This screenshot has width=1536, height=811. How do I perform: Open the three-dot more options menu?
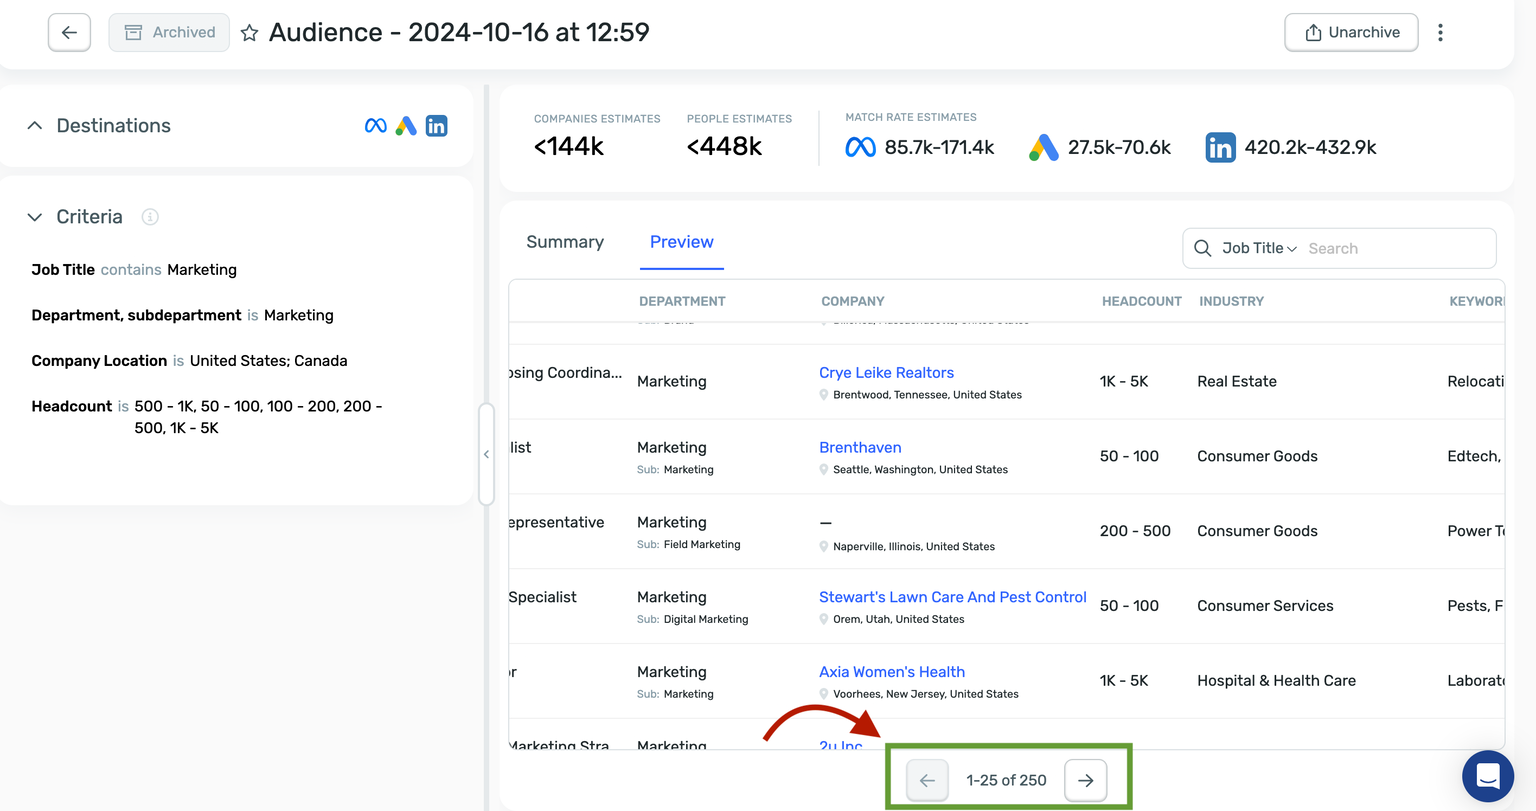(1440, 33)
